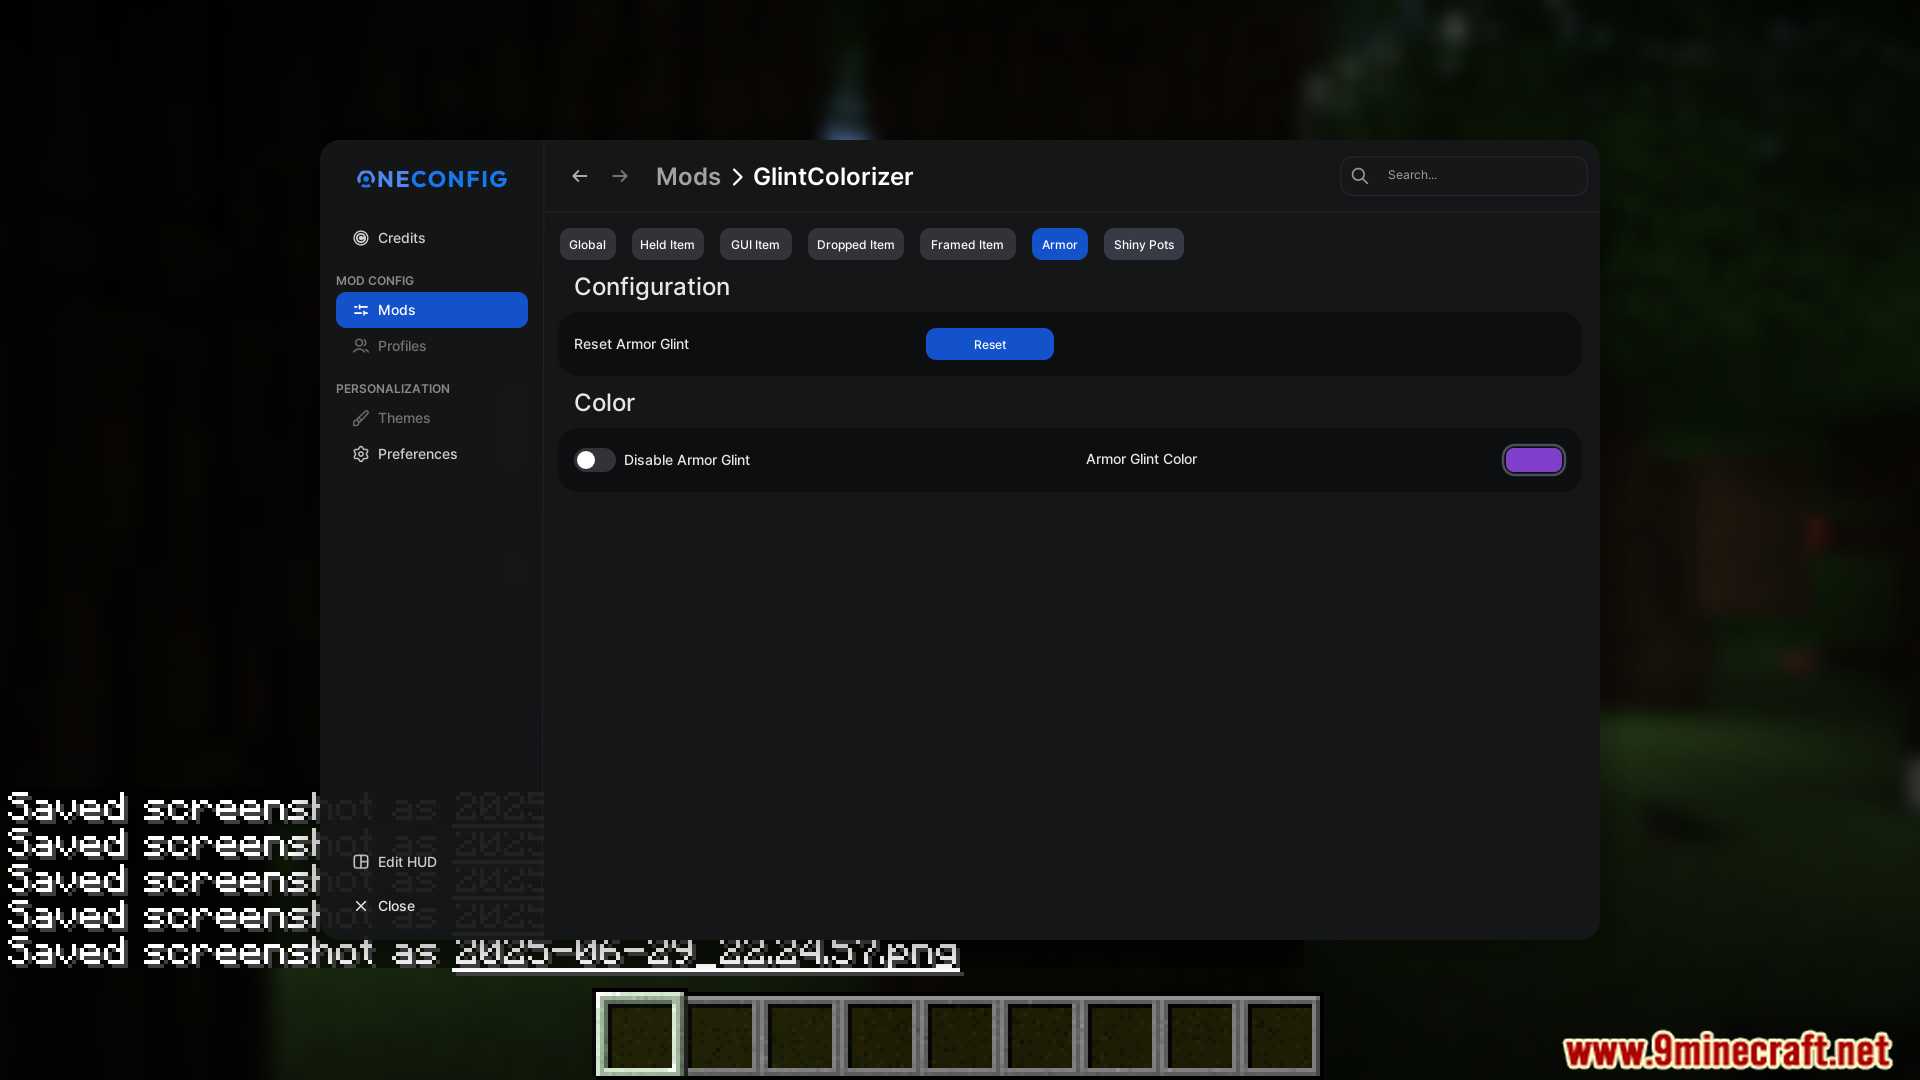The width and height of the screenshot is (1920, 1080).
Task: Switch to the GUI Item tab
Action: 755,245
